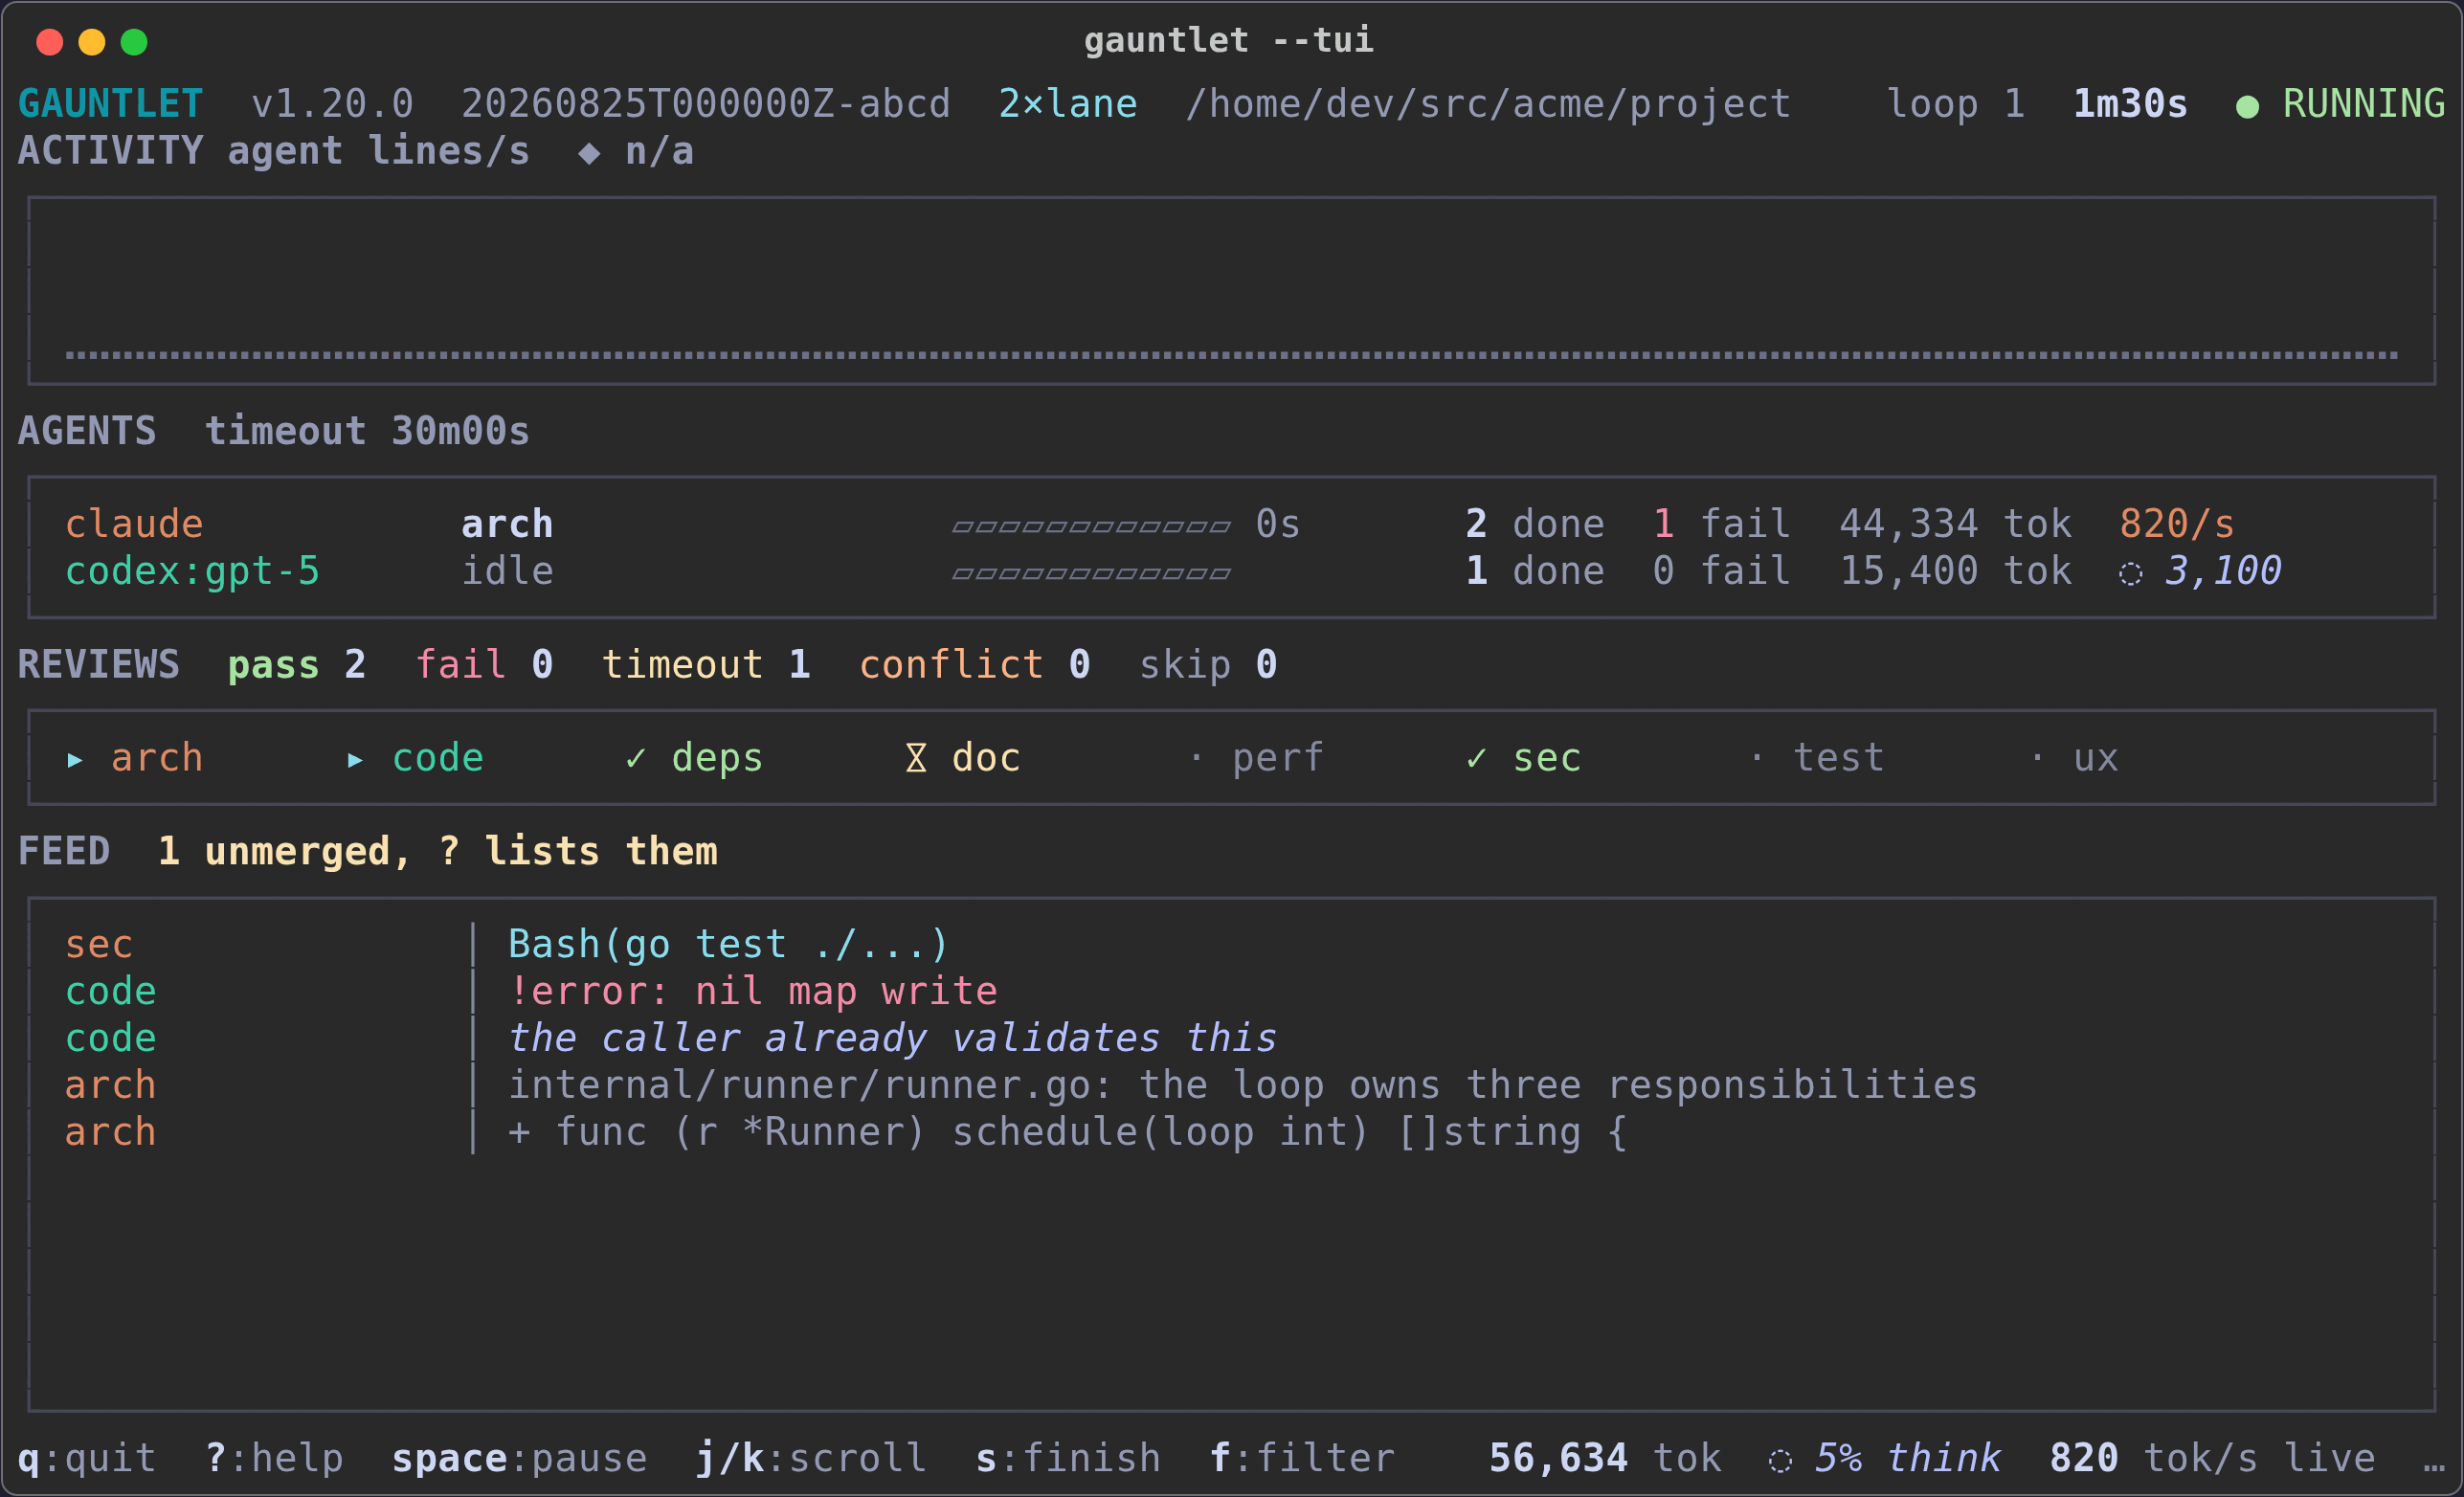Click the running arrow icon beside arch review

(75, 760)
